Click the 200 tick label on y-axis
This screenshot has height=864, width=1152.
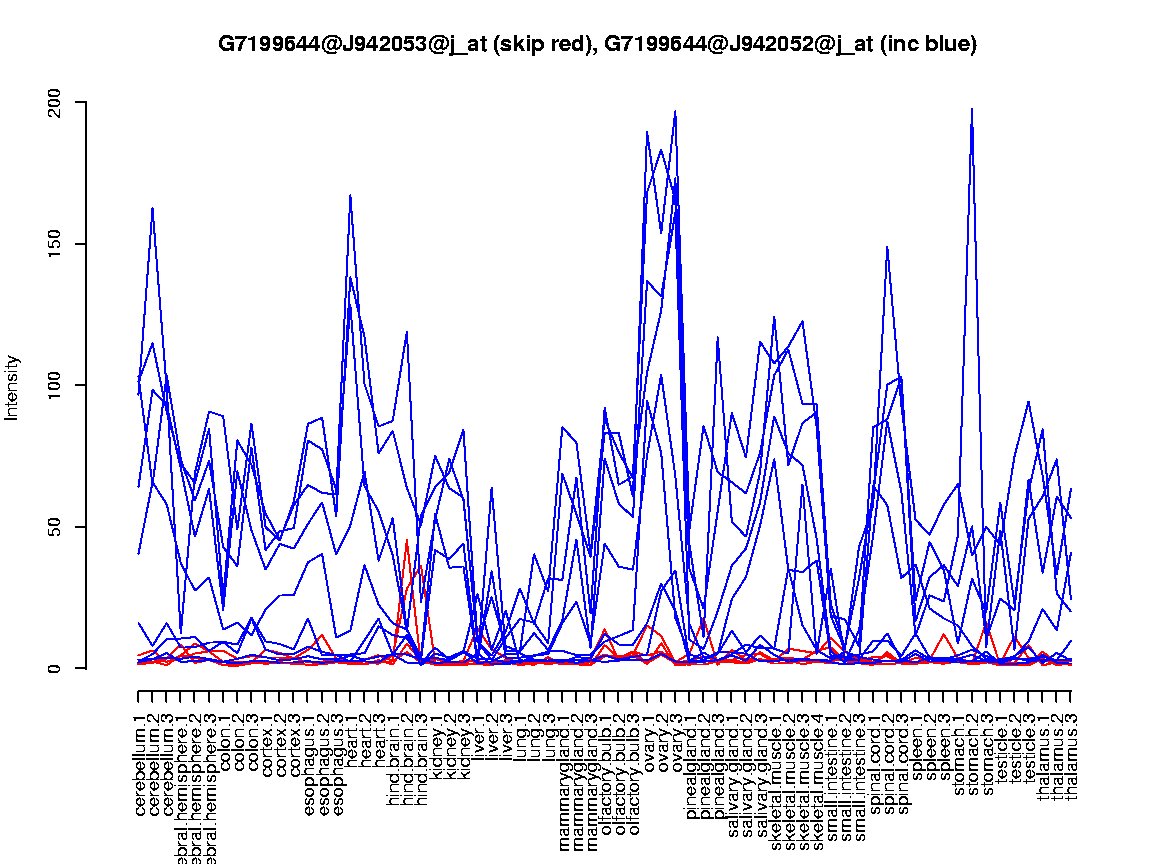click(55, 102)
